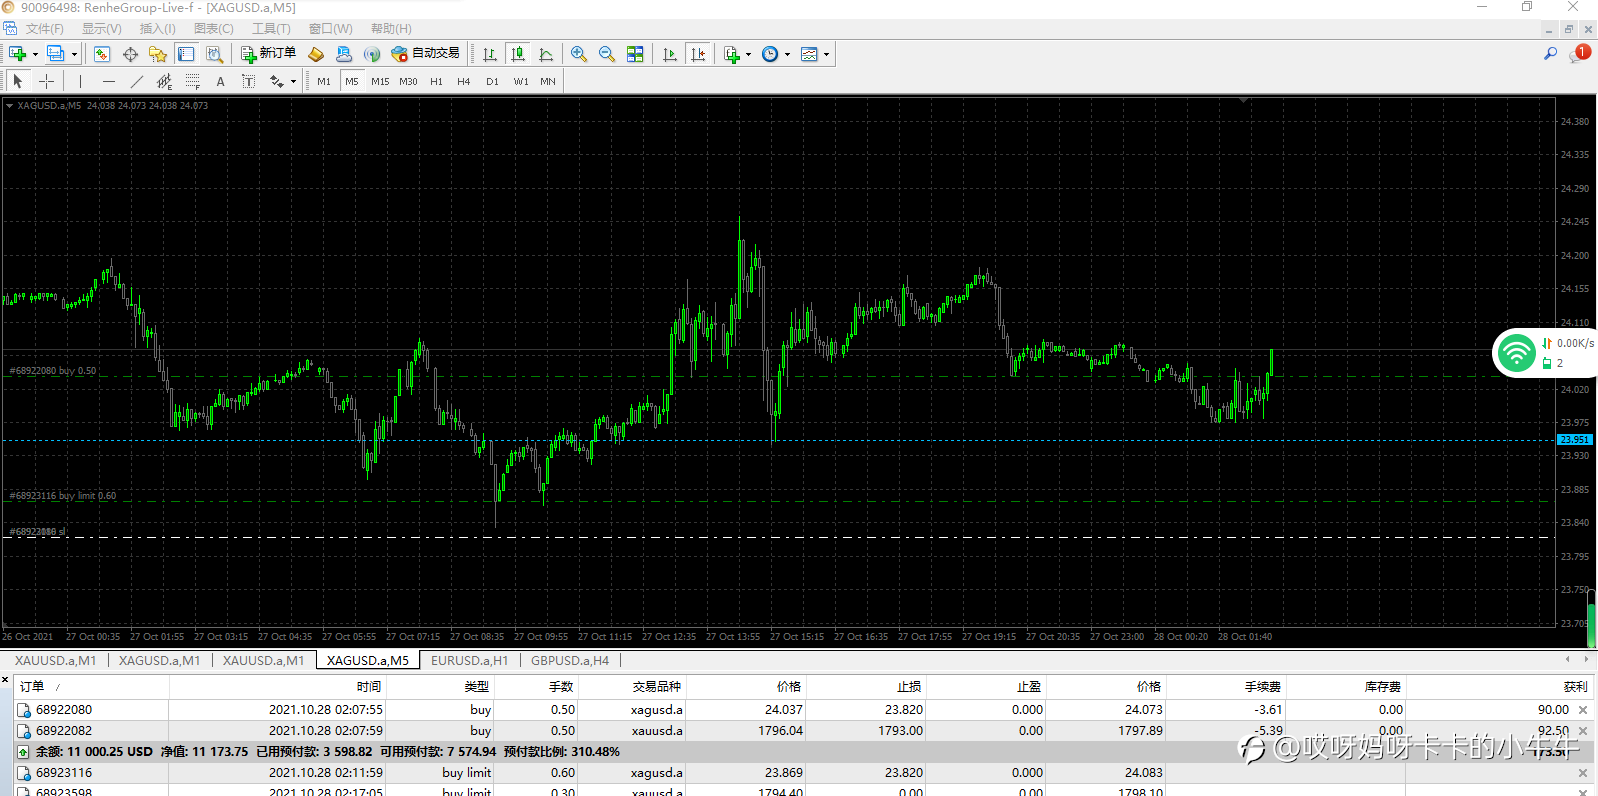
Task: Open the notification alert icon
Action: coord(1580,53)
